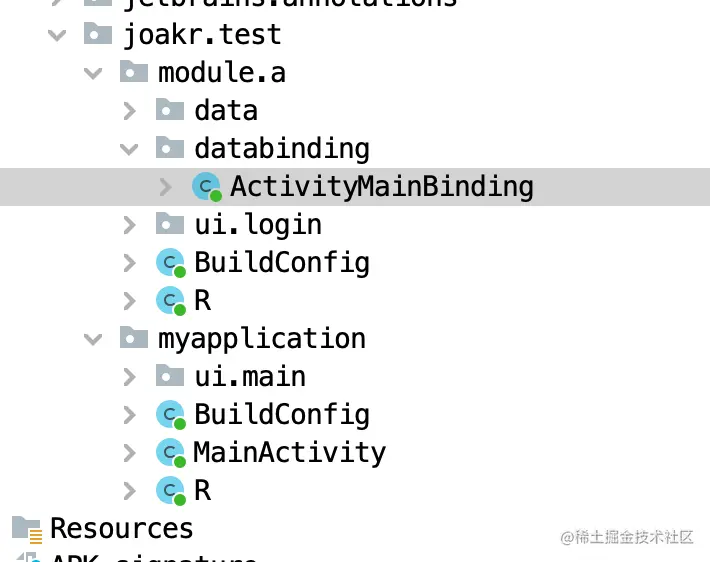The width and height of the screenshot is (710, 562).
Task: Select BuildConfig under module.a
Action: 282,263
